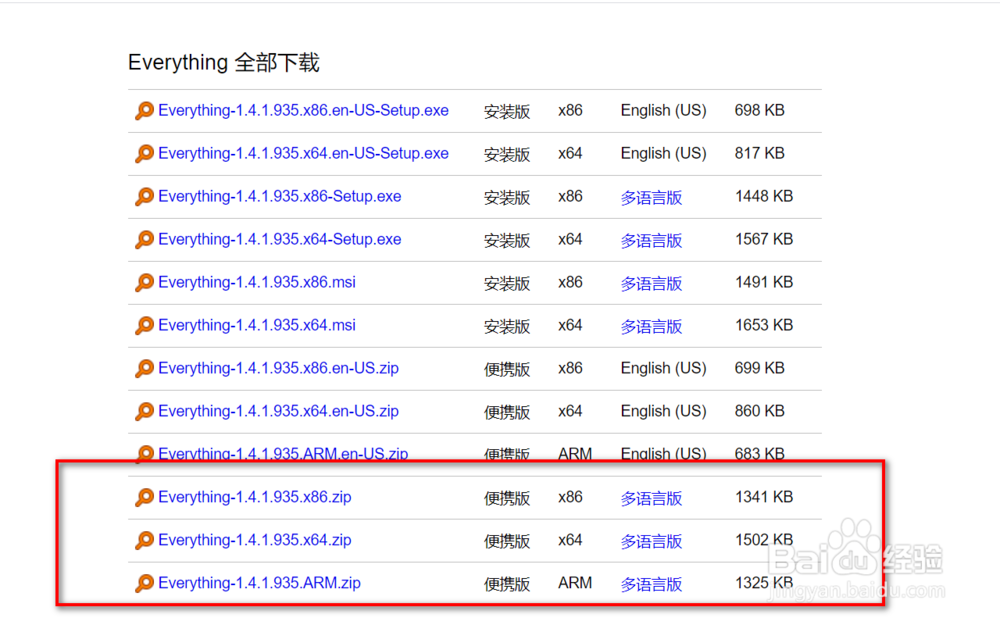The width and height of the screenshot is (1000, 625).
Task: Open 多语言版 link in x64.msi row
Action: (x=651, y=327)
